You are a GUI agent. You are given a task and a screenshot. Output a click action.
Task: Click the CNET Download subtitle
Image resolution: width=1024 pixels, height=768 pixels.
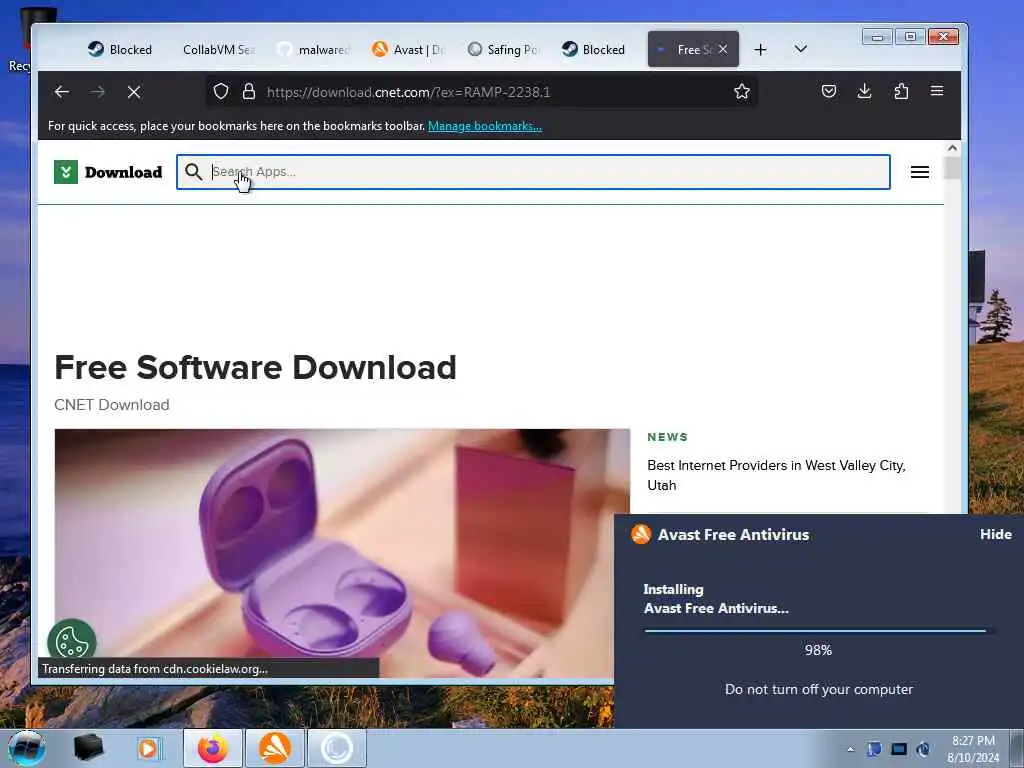pos(112,405)
